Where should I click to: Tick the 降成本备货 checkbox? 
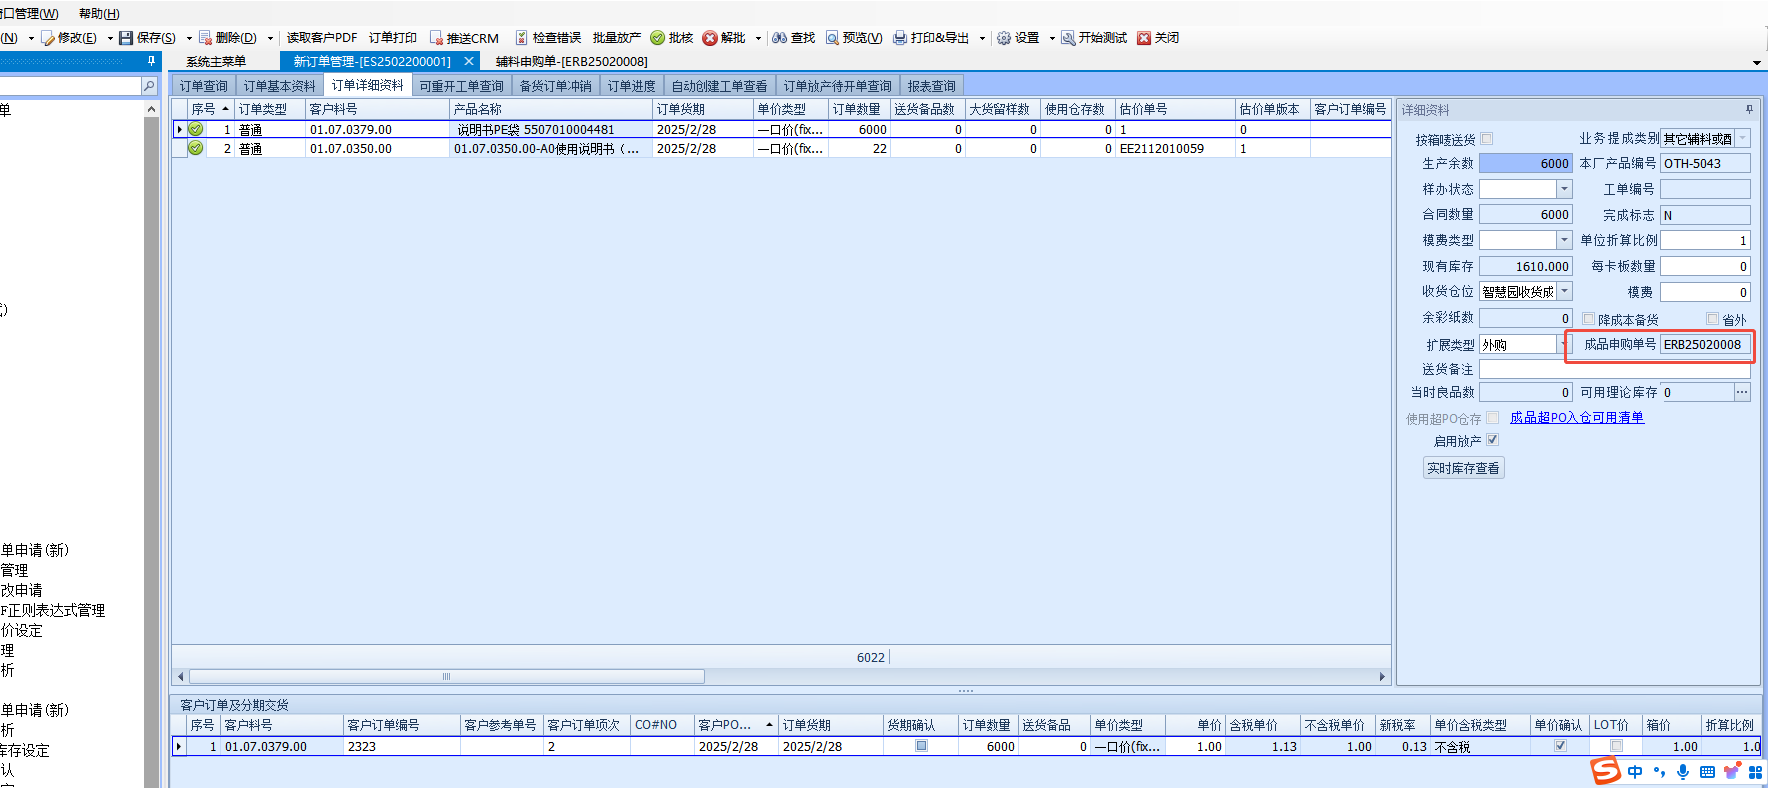point(1588,319)
